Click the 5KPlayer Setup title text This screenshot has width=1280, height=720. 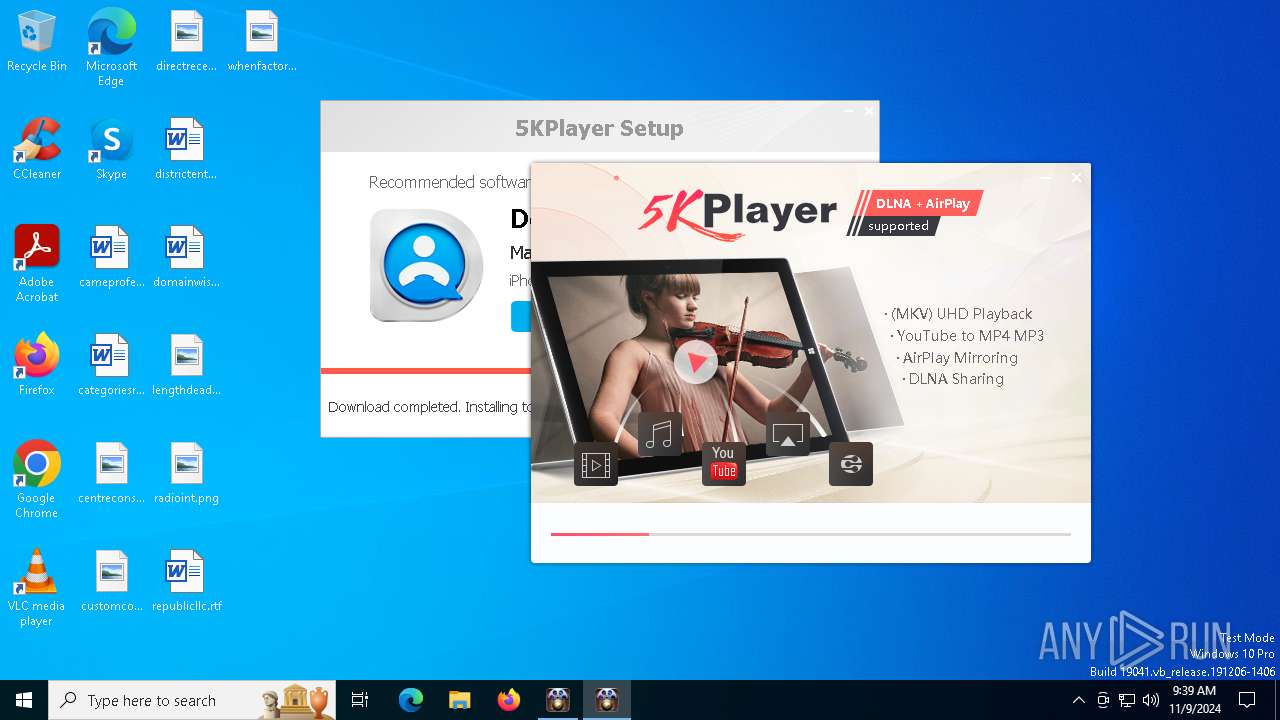pos(599,128)
